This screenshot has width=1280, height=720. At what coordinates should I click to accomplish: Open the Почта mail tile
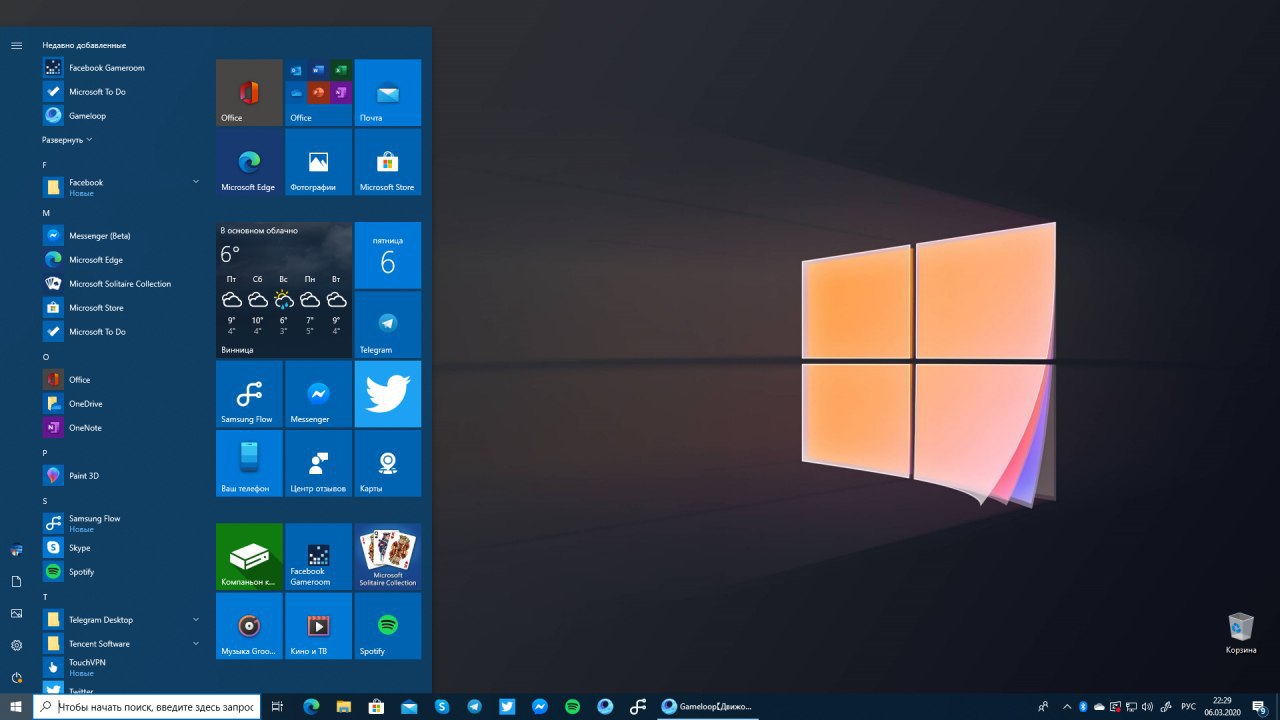(388, 92)
